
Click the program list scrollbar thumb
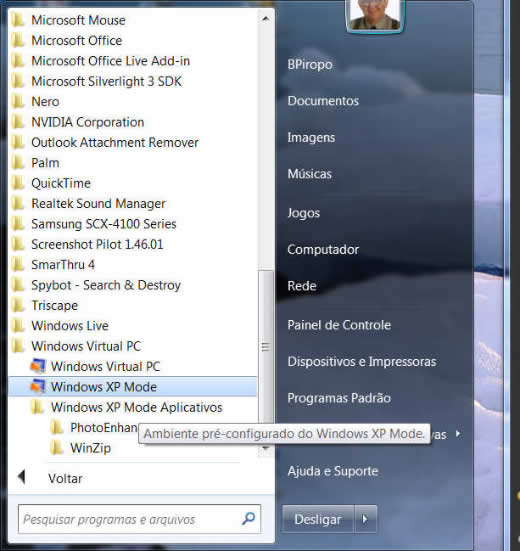(266, 347)
